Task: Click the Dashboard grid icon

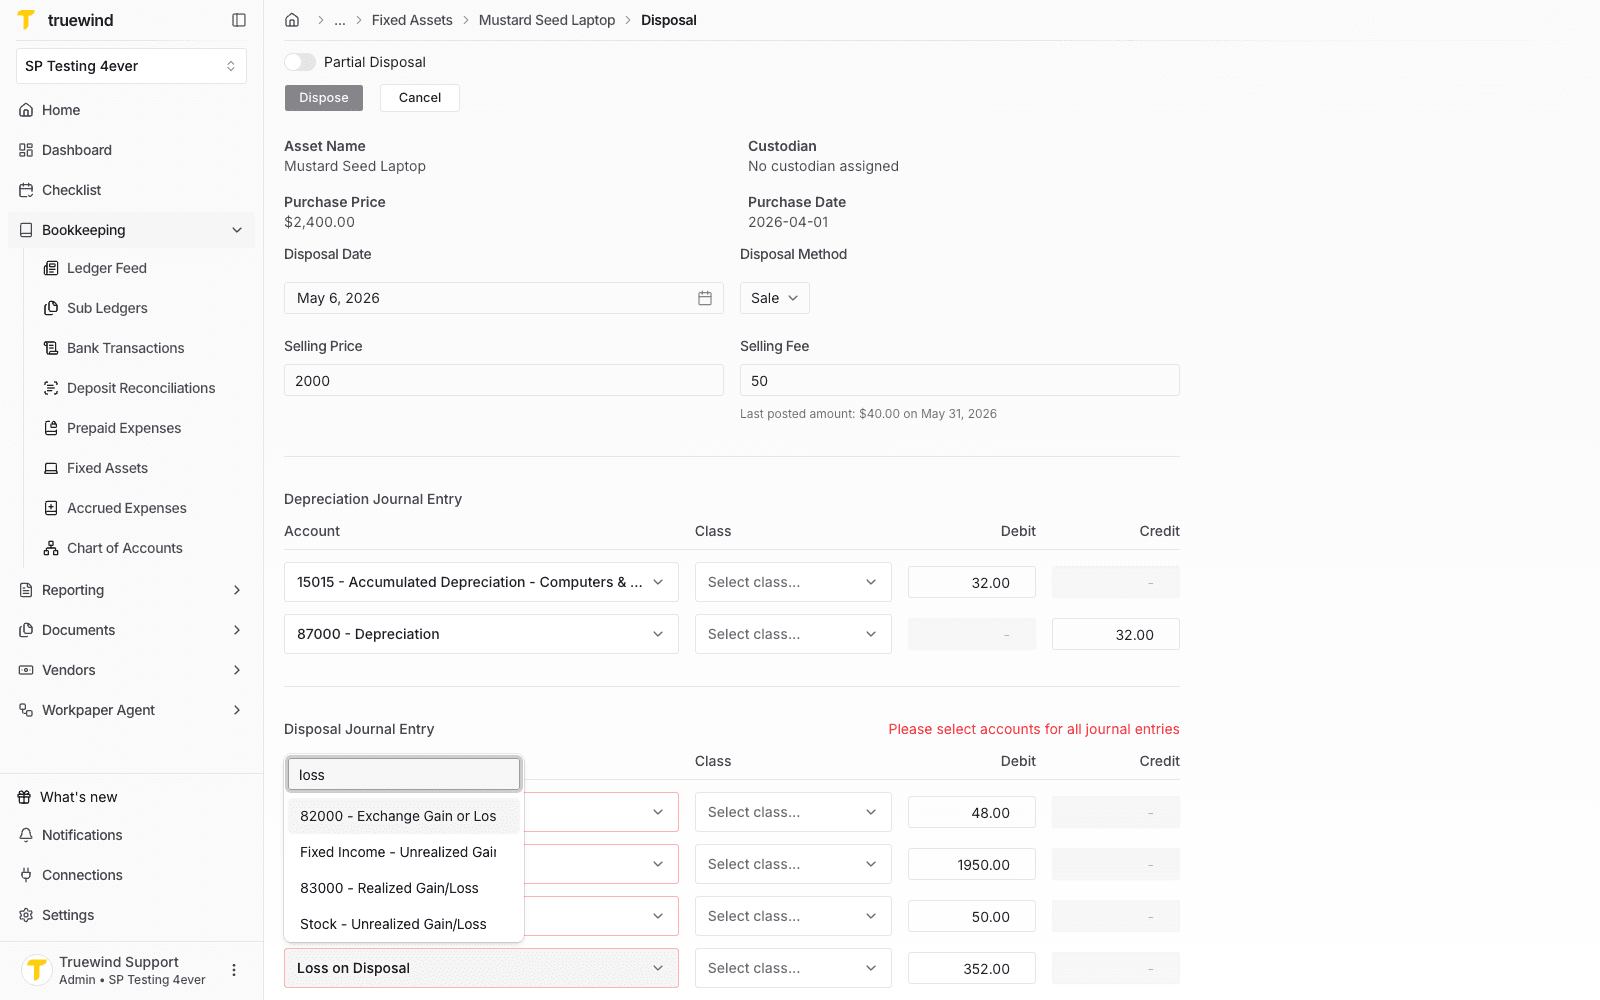Action: 26,150
